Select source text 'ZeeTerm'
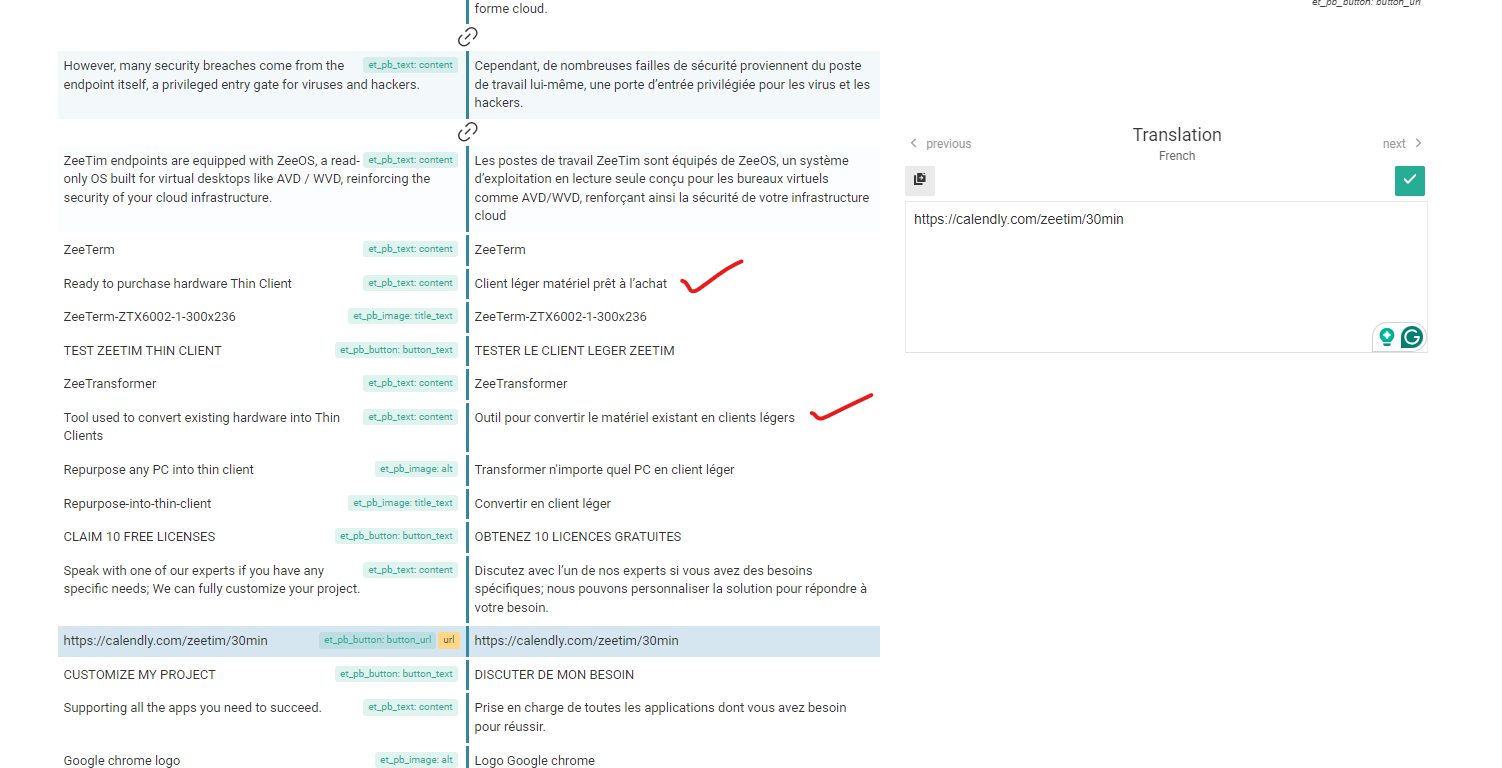This screenshot has width=1502, height=768. point(89,250)
